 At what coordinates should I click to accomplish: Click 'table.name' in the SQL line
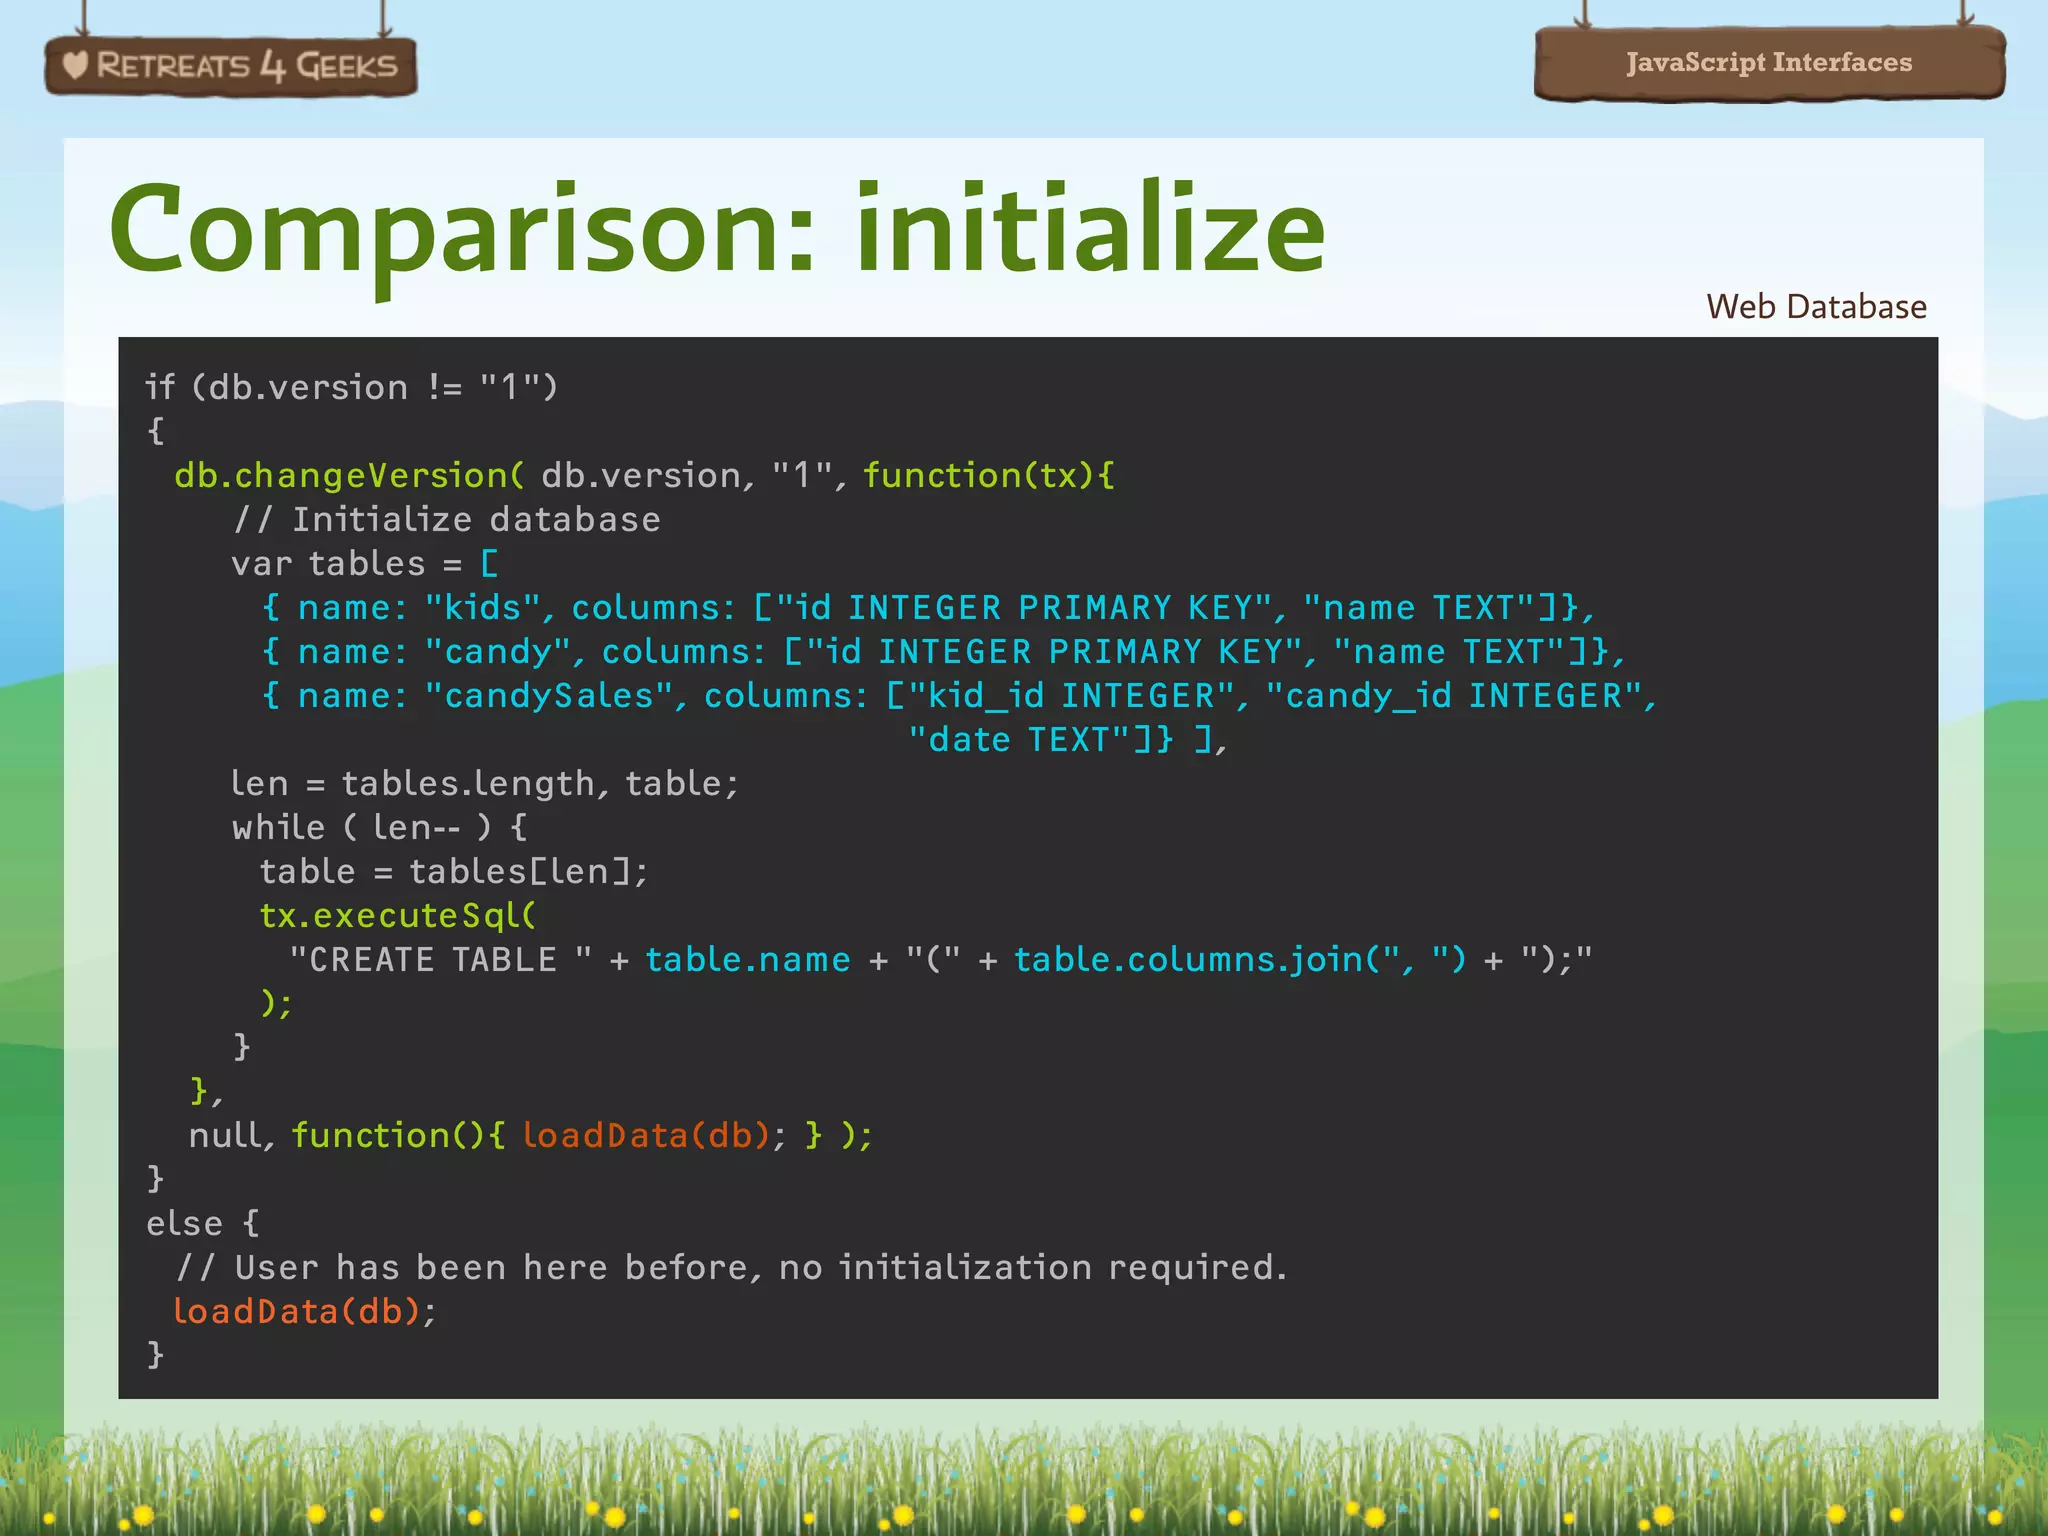coord(747,959)
